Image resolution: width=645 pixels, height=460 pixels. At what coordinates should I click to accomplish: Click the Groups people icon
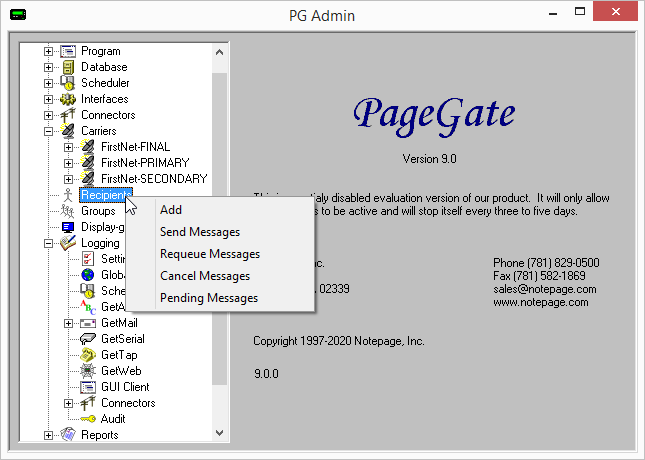point(67,211)
